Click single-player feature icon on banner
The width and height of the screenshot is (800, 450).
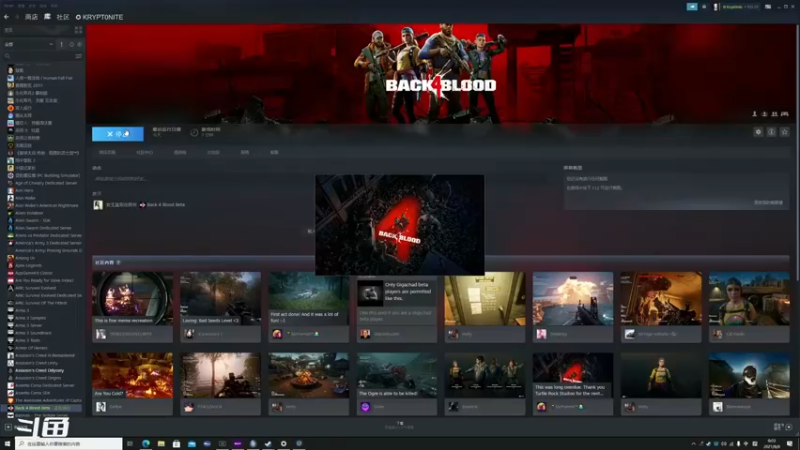(755, 114)
